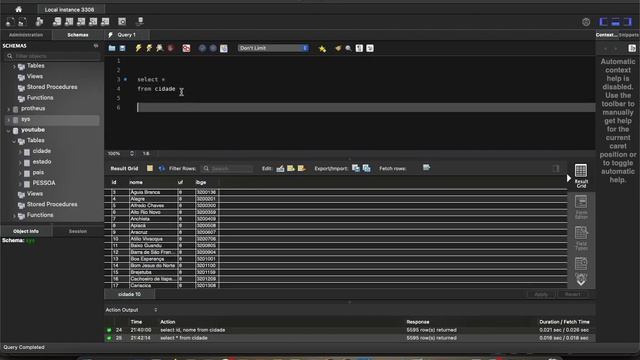Switch to Administration tab
Image resolution: width=640 pixels, height=360 pixels.
coord(26,35)
